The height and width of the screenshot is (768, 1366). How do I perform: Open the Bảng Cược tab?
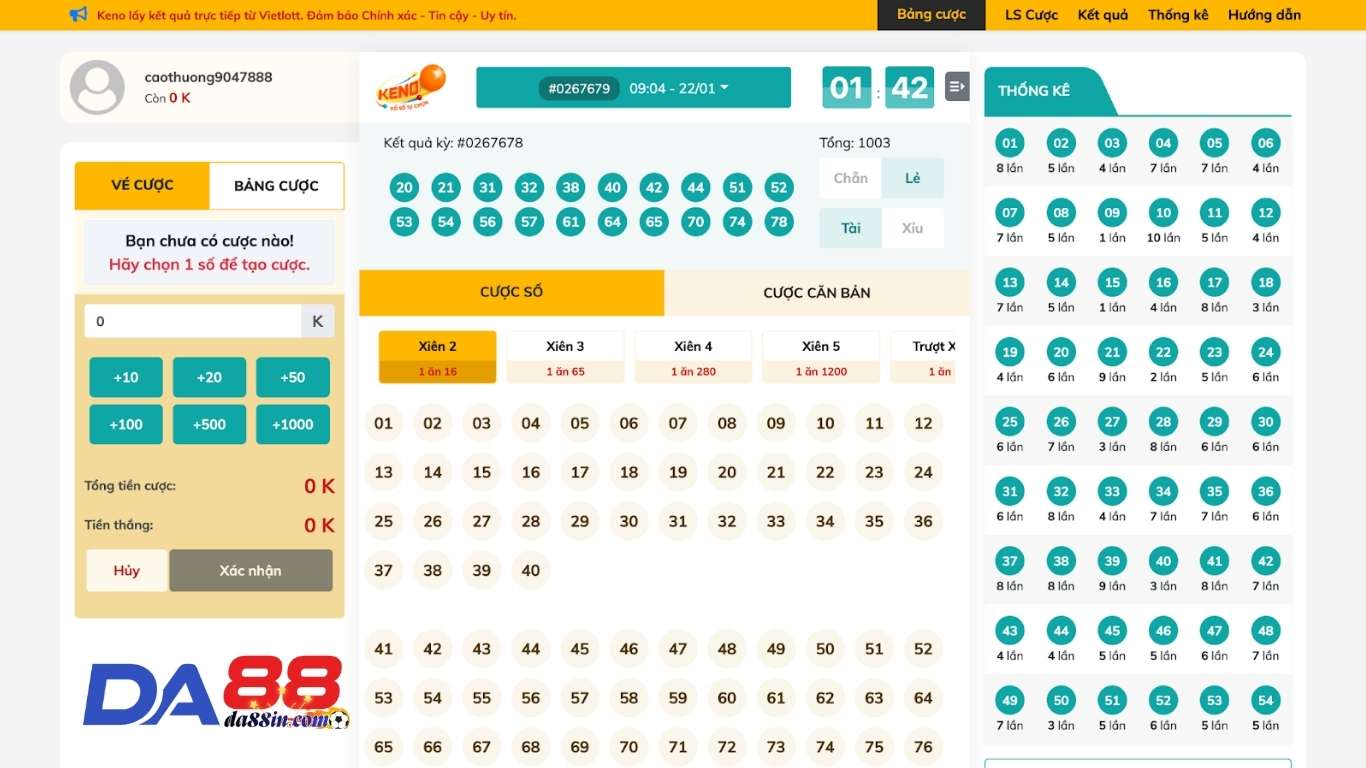click(x=276, y=186)
